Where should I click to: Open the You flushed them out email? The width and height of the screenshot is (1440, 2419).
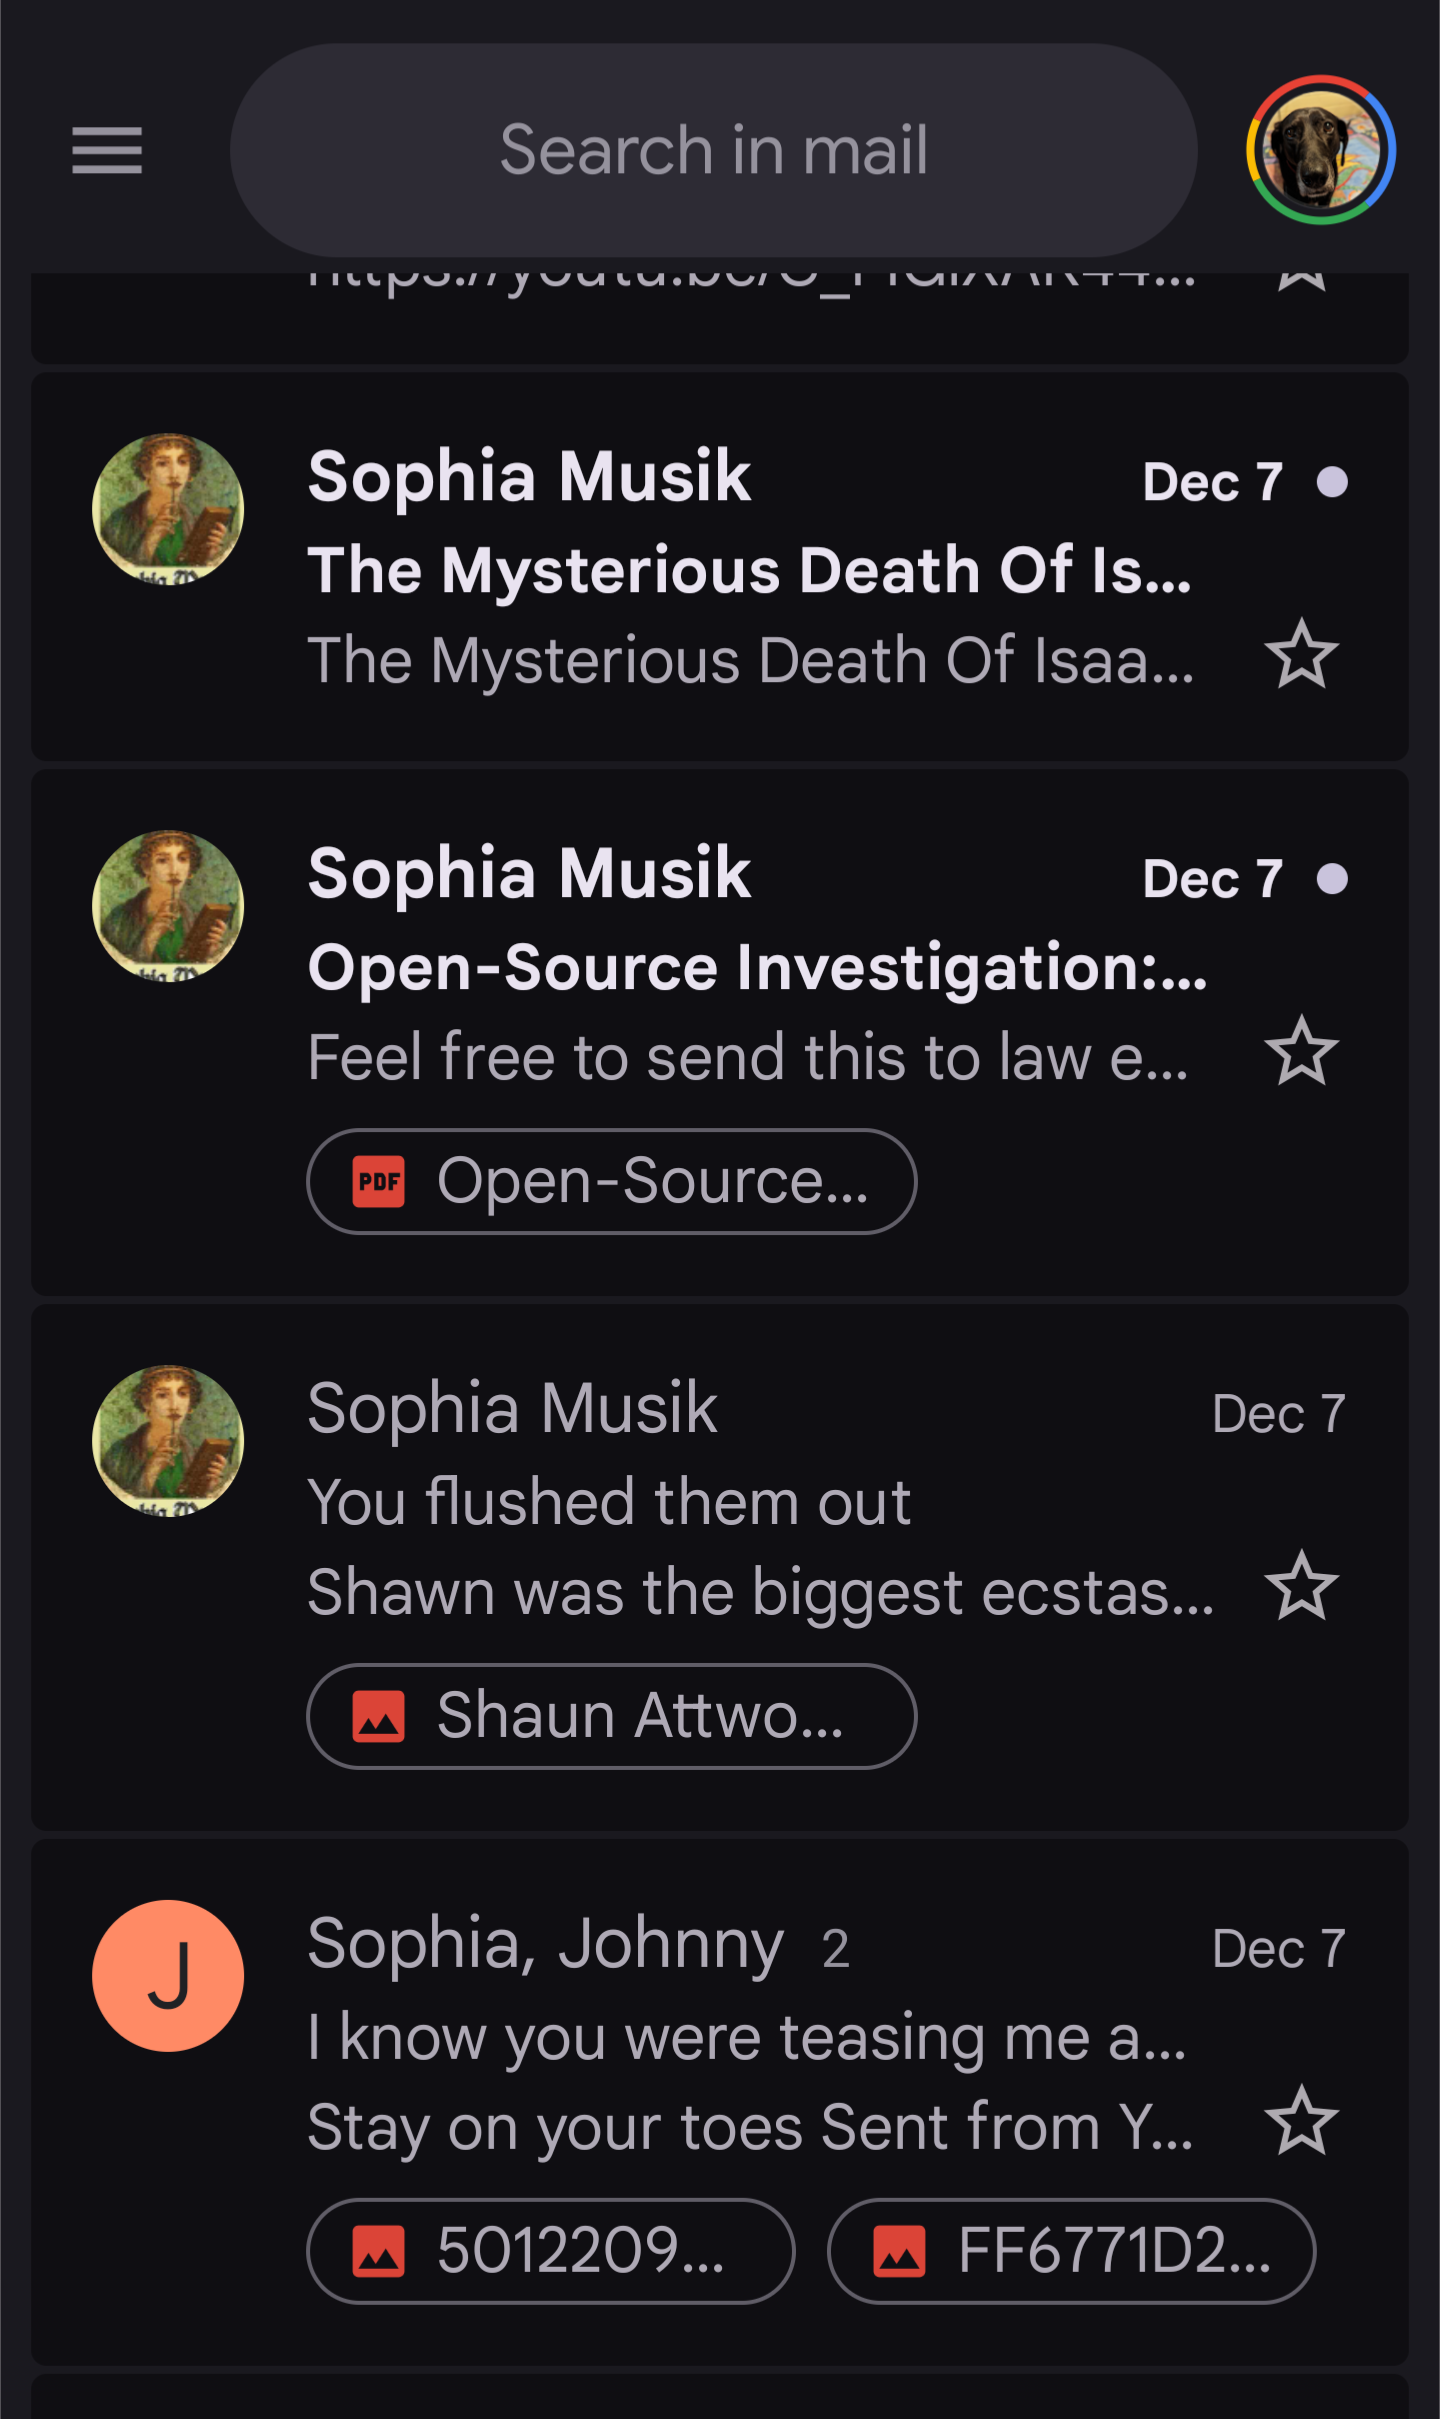(608, 1502)
